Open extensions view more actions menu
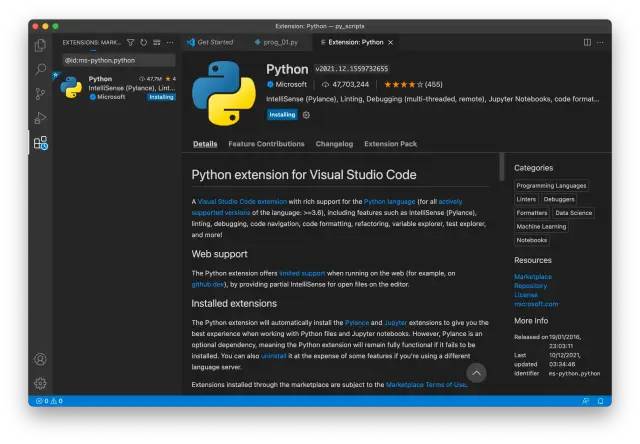Image resolution: width=640 pixels, height=444 pixels. [170, 42]
